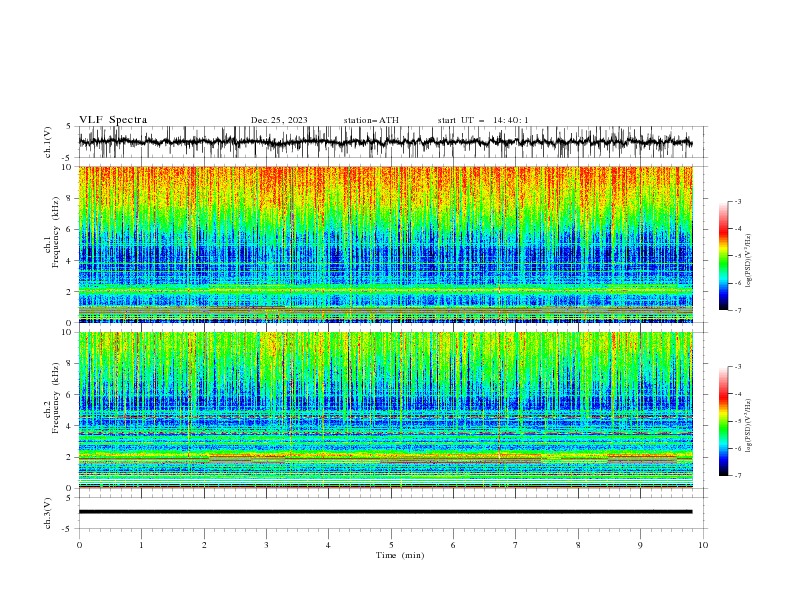Screen dimensions: 792x612
Task: Click the "-7" tick on upper colorbar
Action: tap(737, 310)
